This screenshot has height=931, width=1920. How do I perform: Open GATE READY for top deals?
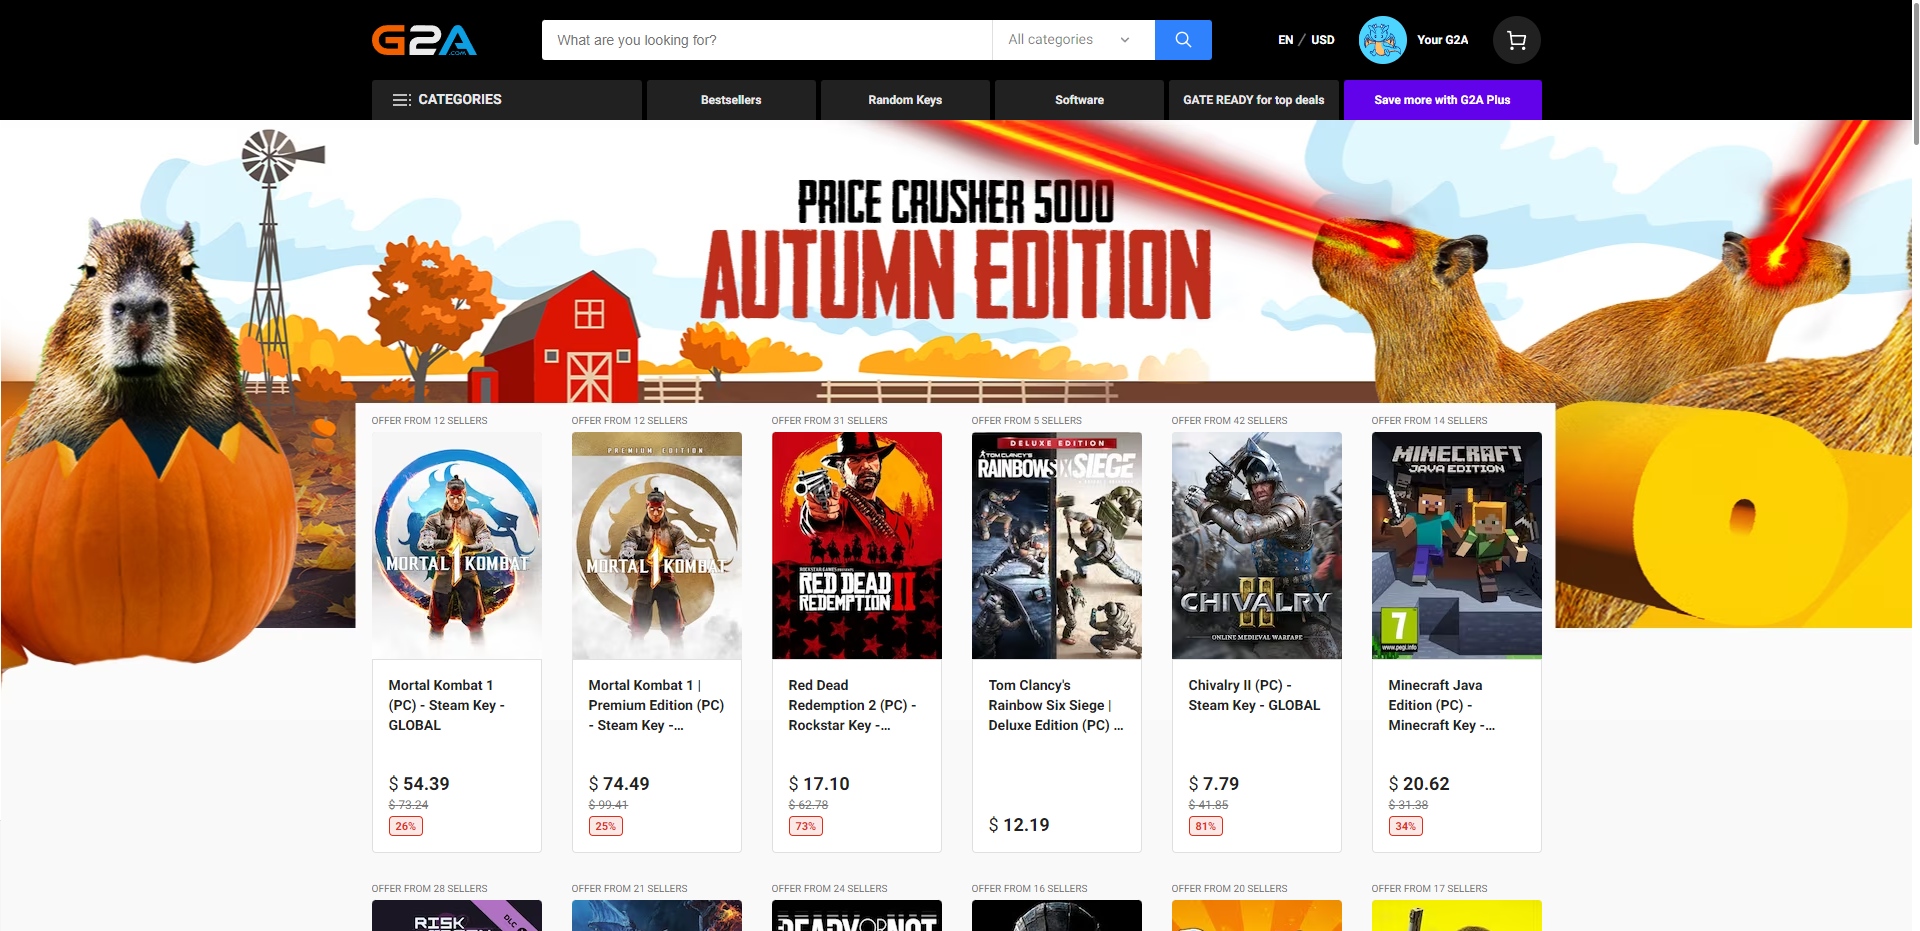1253,100
